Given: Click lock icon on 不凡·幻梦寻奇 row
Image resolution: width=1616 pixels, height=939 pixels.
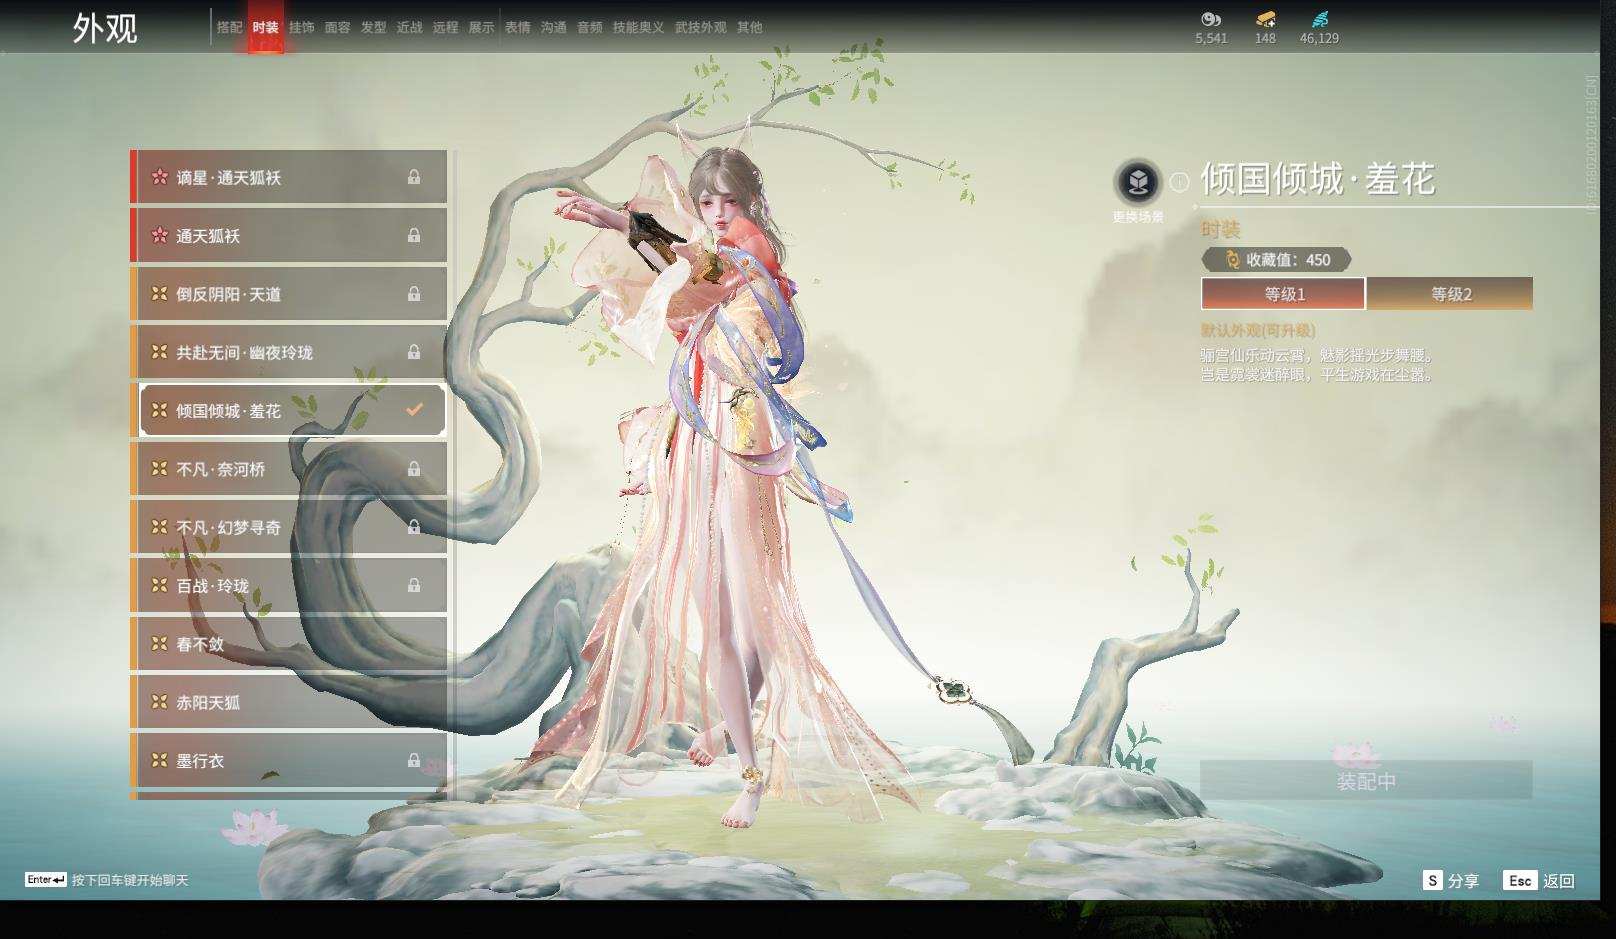Looking at the screenshot, I should [x=414, y=527].
